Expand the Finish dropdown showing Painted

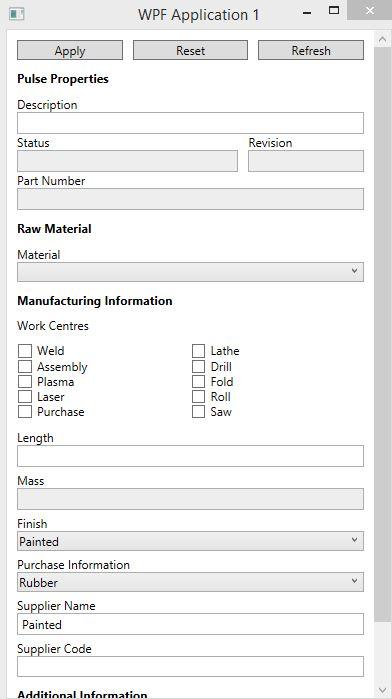pyautogui.click(x=190, y=541)
